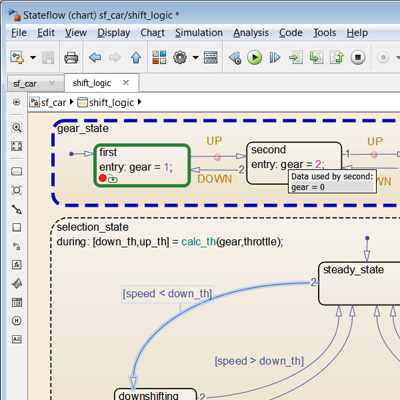This screenshot has width=400, height=400.
Task: Click sf_car in the breadcrumb
Action: (x=53, y=103)
